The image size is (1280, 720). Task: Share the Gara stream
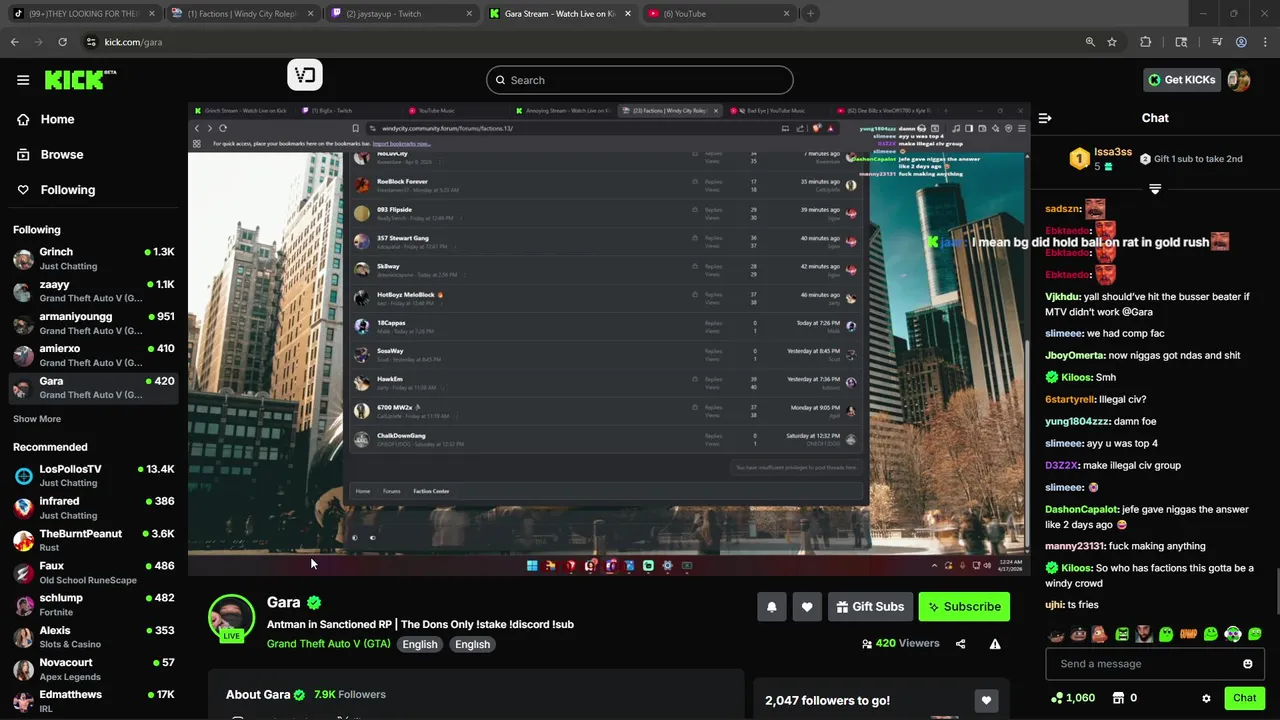(x=961, y=644)
